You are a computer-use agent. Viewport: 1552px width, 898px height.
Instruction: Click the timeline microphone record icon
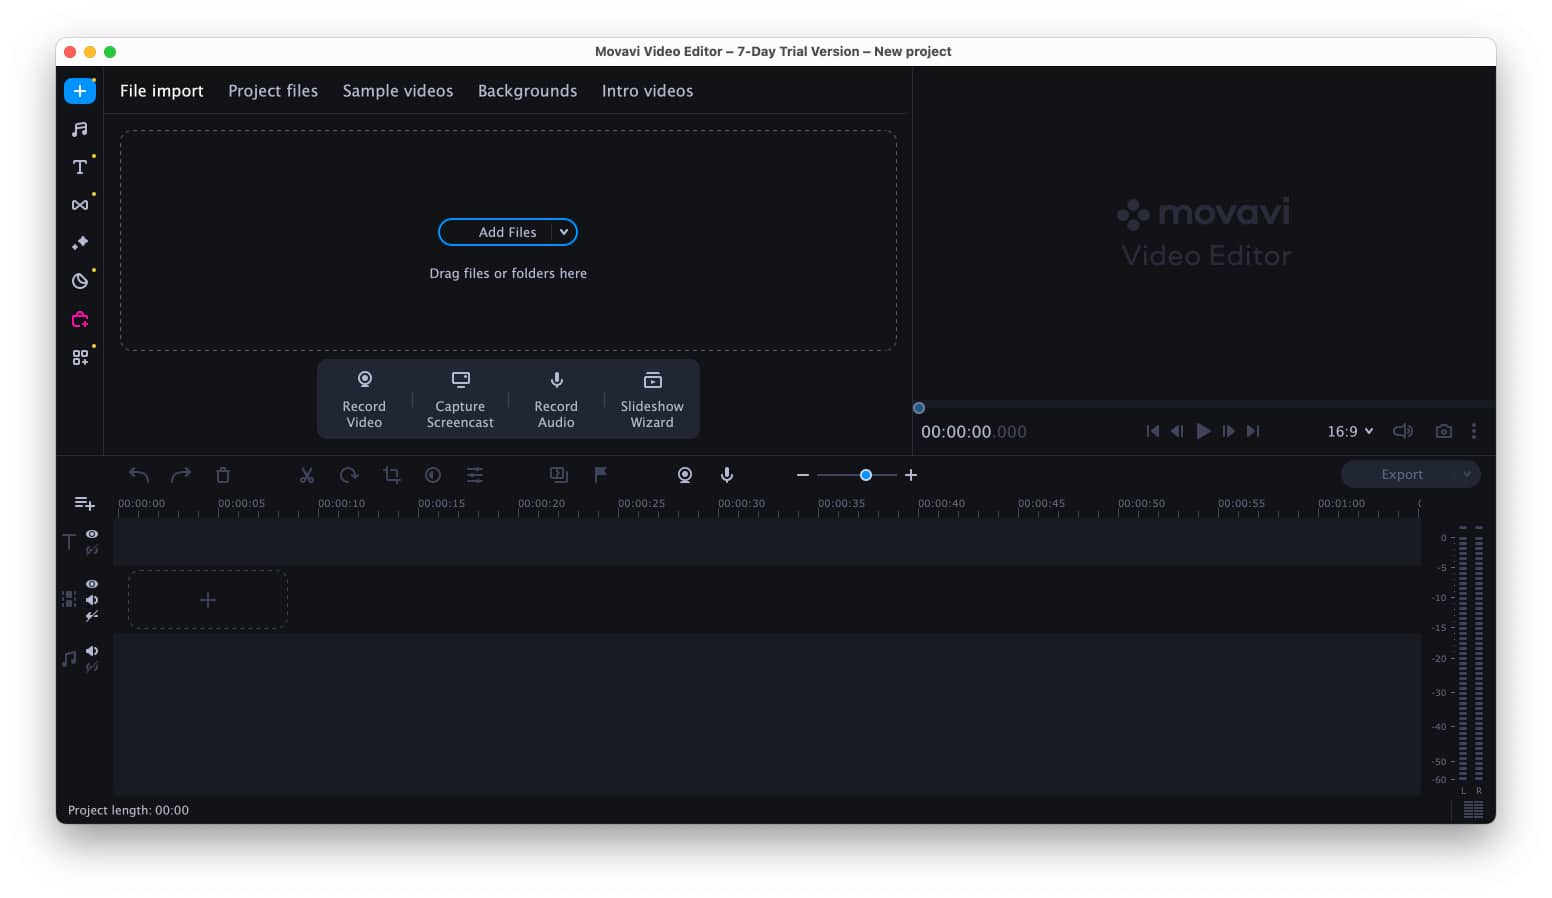(x=727, y=475)
